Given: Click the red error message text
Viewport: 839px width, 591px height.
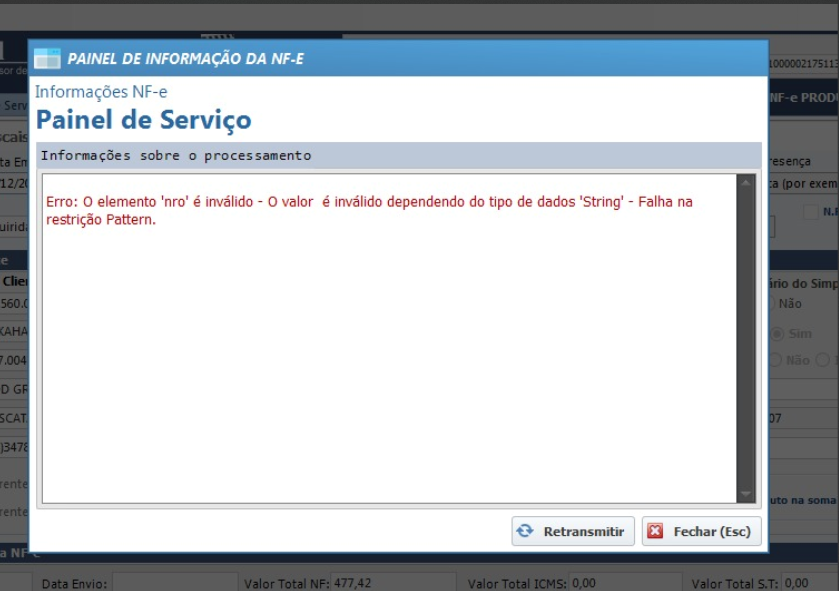Looking at the screenshot, I should coord(369,210).
